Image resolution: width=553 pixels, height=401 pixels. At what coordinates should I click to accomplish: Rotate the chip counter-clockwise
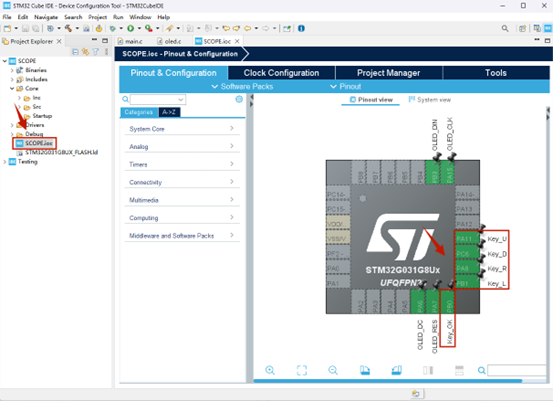coord(396,370)
